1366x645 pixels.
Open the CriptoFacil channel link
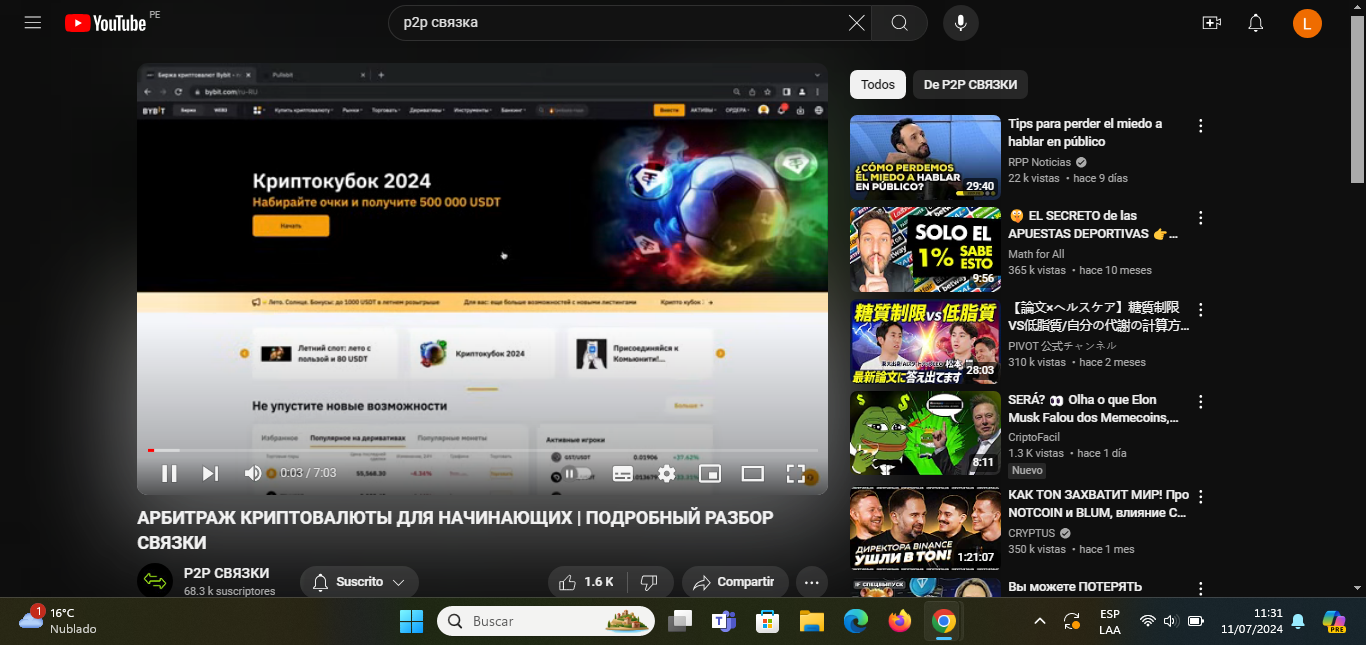1034,437
